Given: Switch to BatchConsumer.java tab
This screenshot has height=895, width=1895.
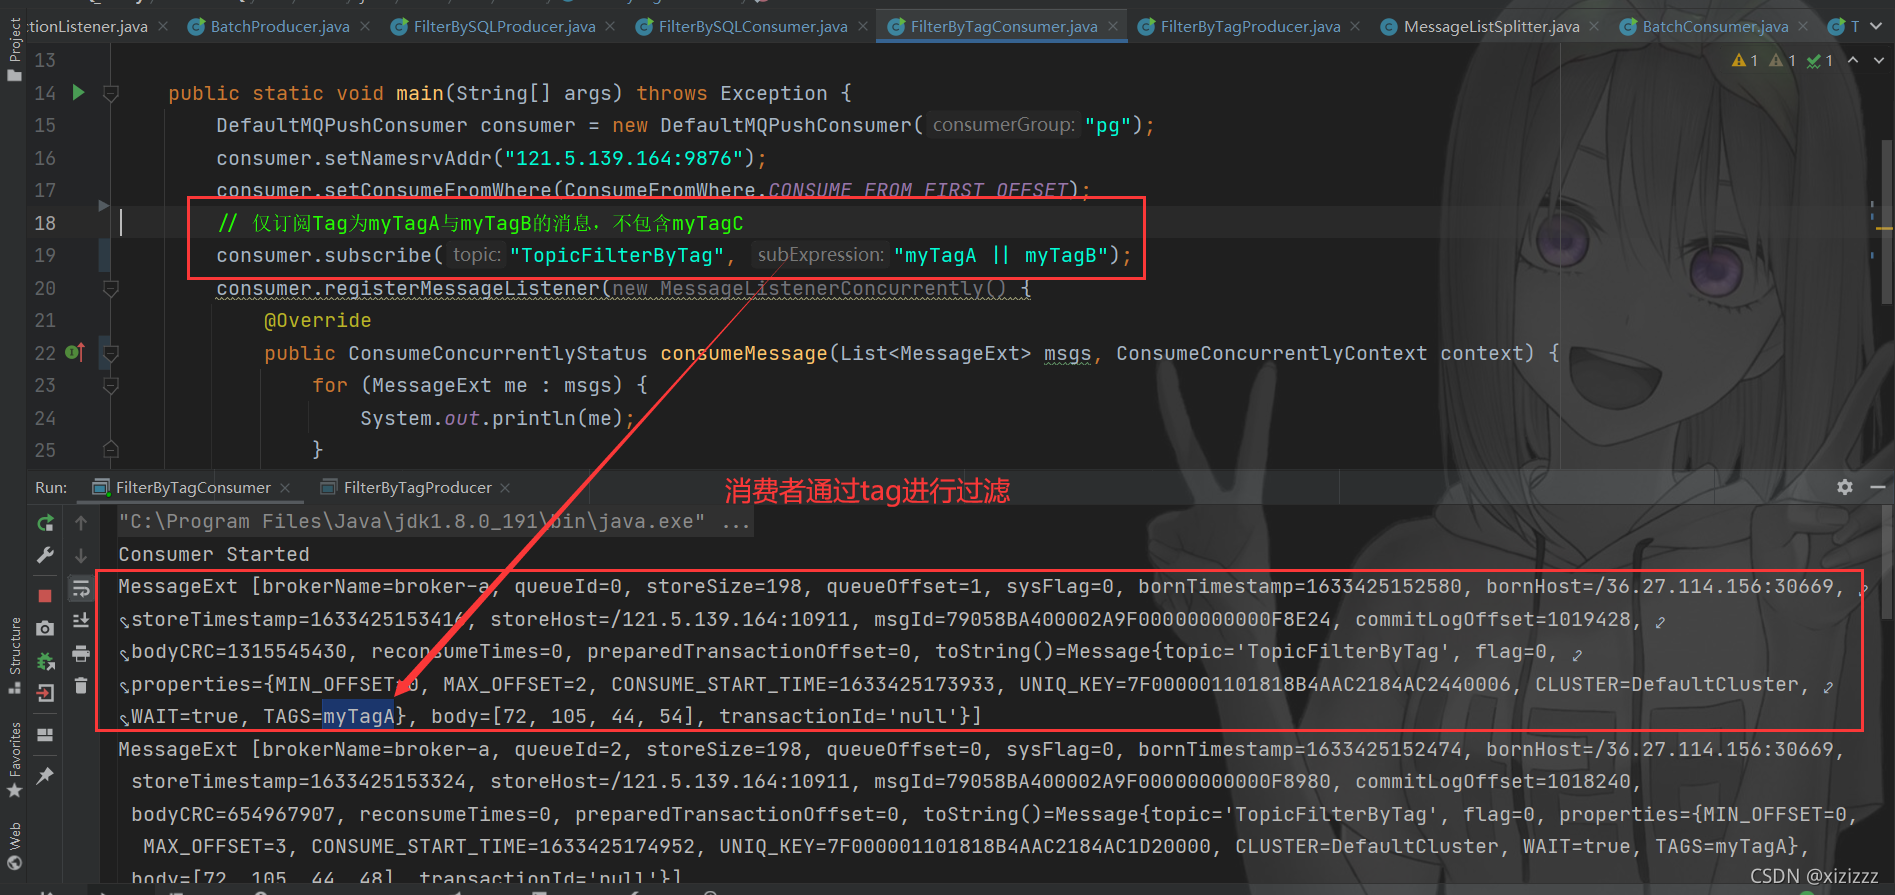Looking at the screenshot, I should [x=1715, y=27].
